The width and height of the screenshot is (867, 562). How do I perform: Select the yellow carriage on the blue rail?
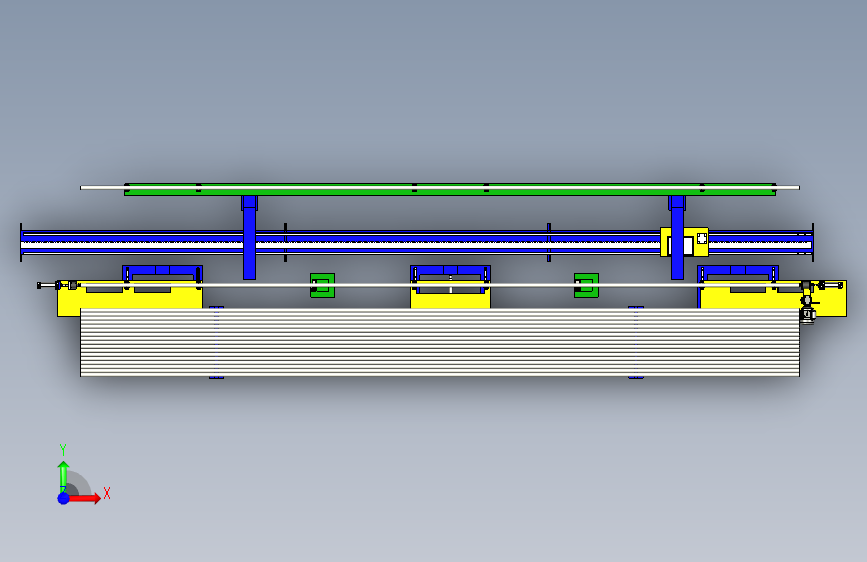click(x=685, y=242)
